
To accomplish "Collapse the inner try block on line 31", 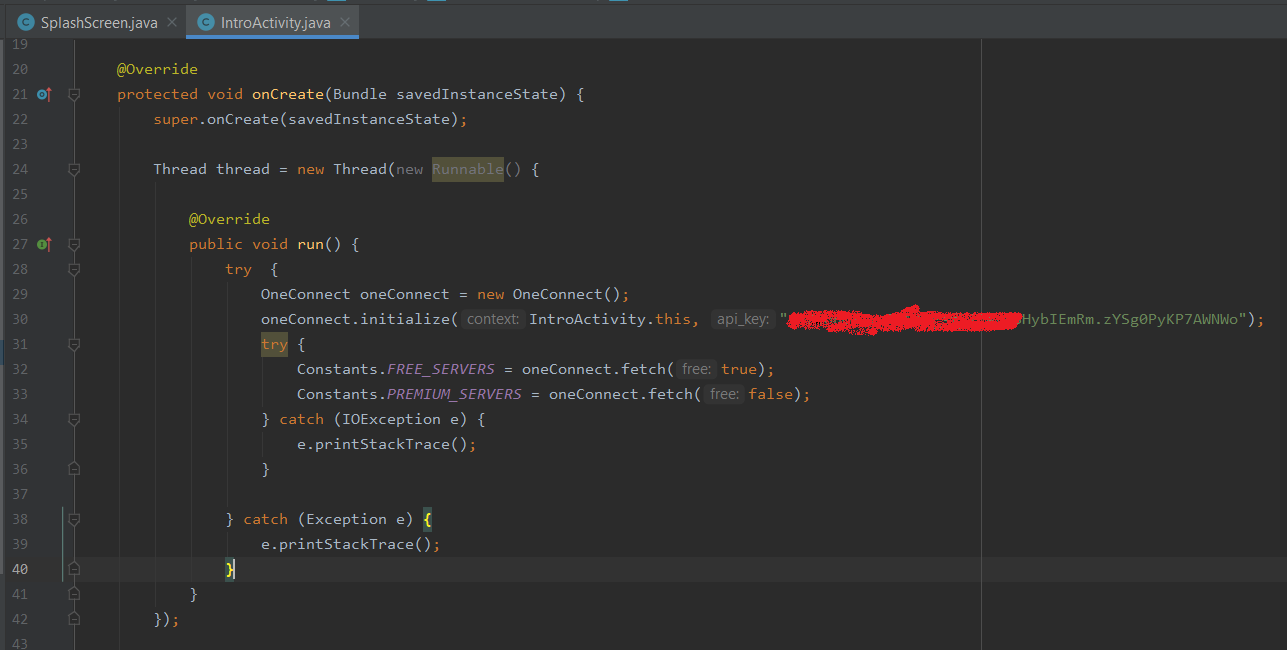I will coord(74,344).
